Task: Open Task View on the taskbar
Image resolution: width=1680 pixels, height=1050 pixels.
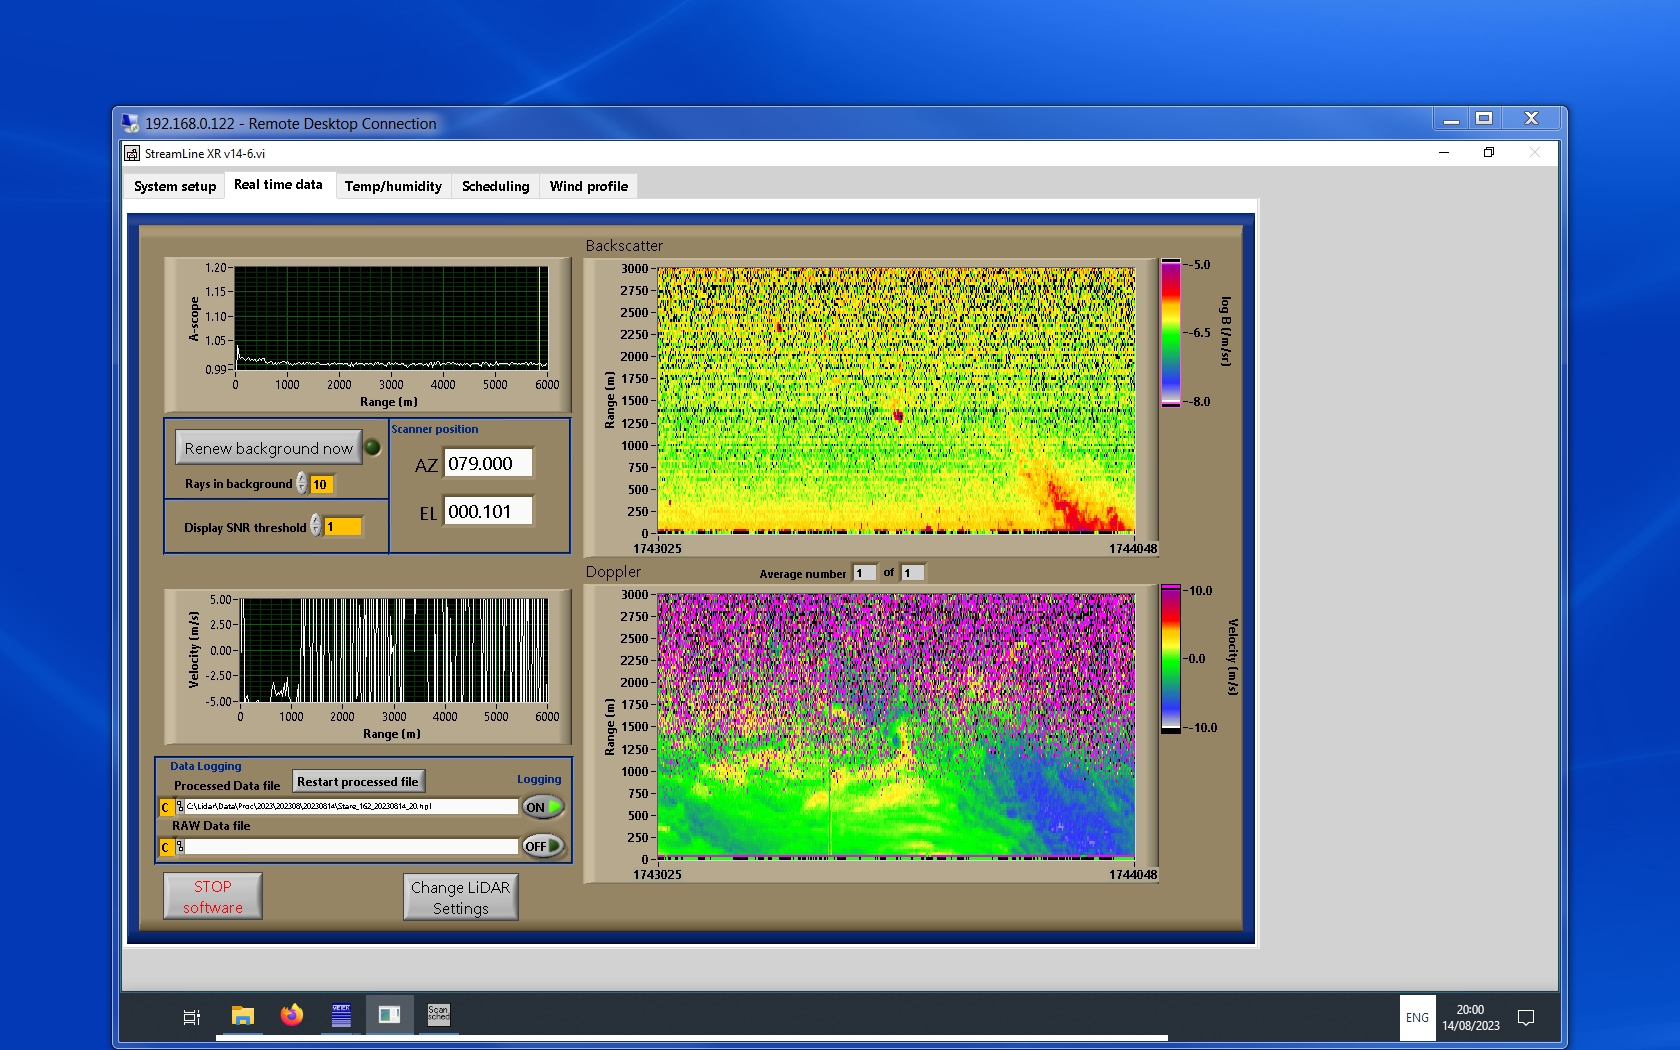Action: 192,1017
